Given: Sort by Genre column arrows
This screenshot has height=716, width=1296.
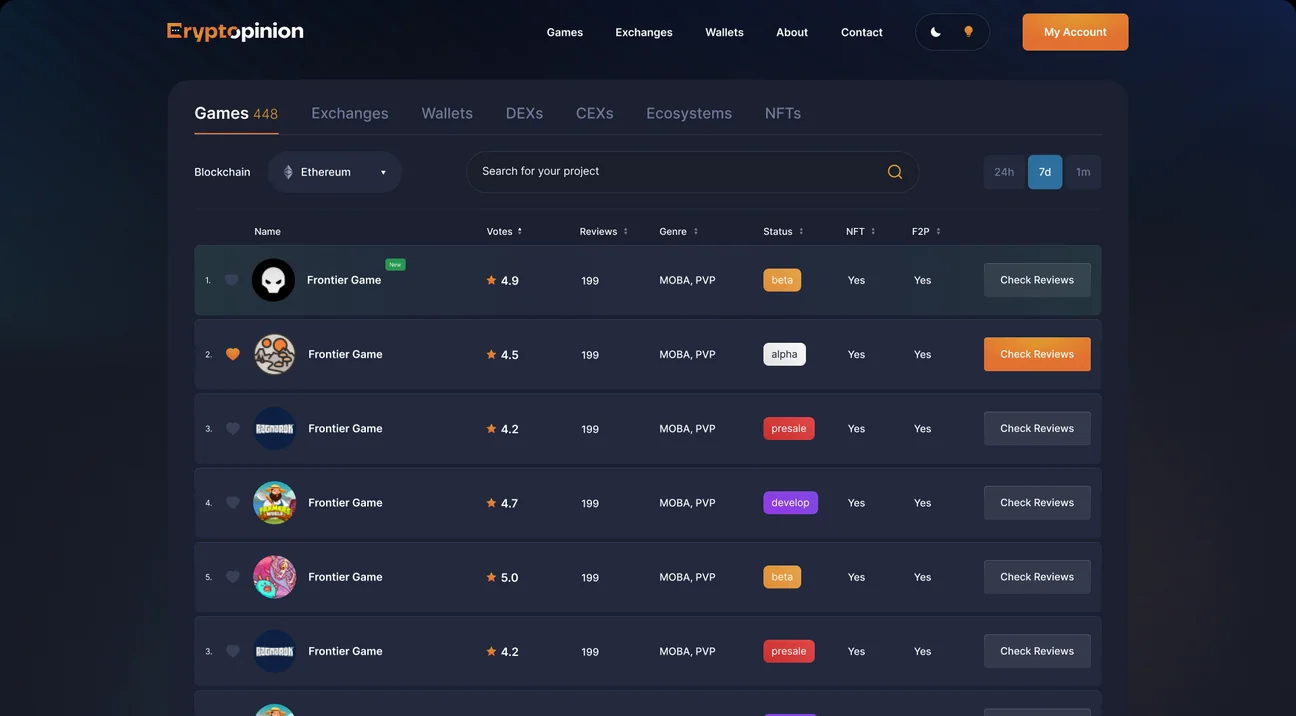Looking at the screenshot, I should (696, 231).
